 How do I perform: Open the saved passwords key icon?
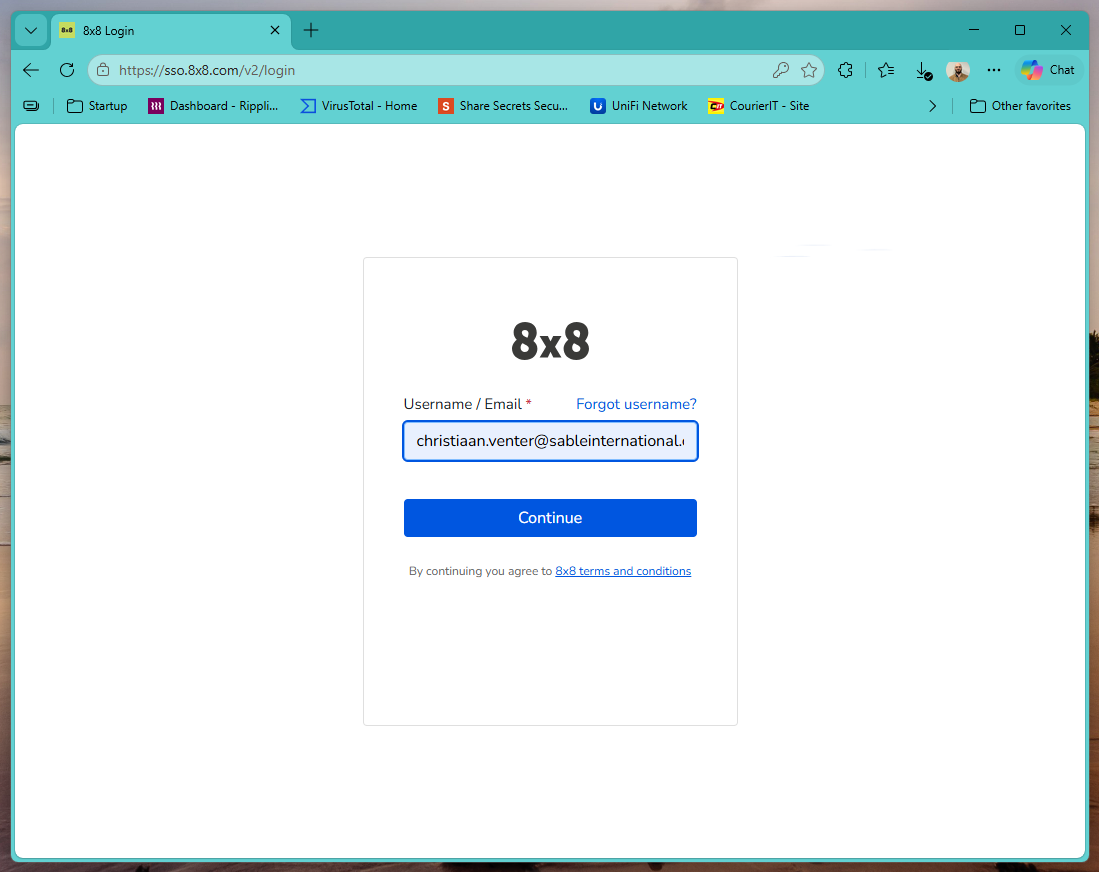tap(781, 70)
